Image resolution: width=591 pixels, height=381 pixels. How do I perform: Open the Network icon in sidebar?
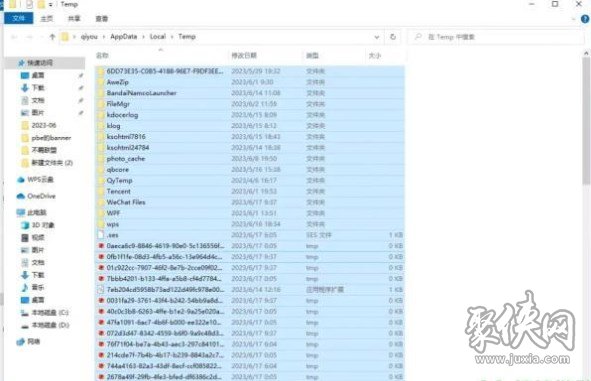click(20, 341)
